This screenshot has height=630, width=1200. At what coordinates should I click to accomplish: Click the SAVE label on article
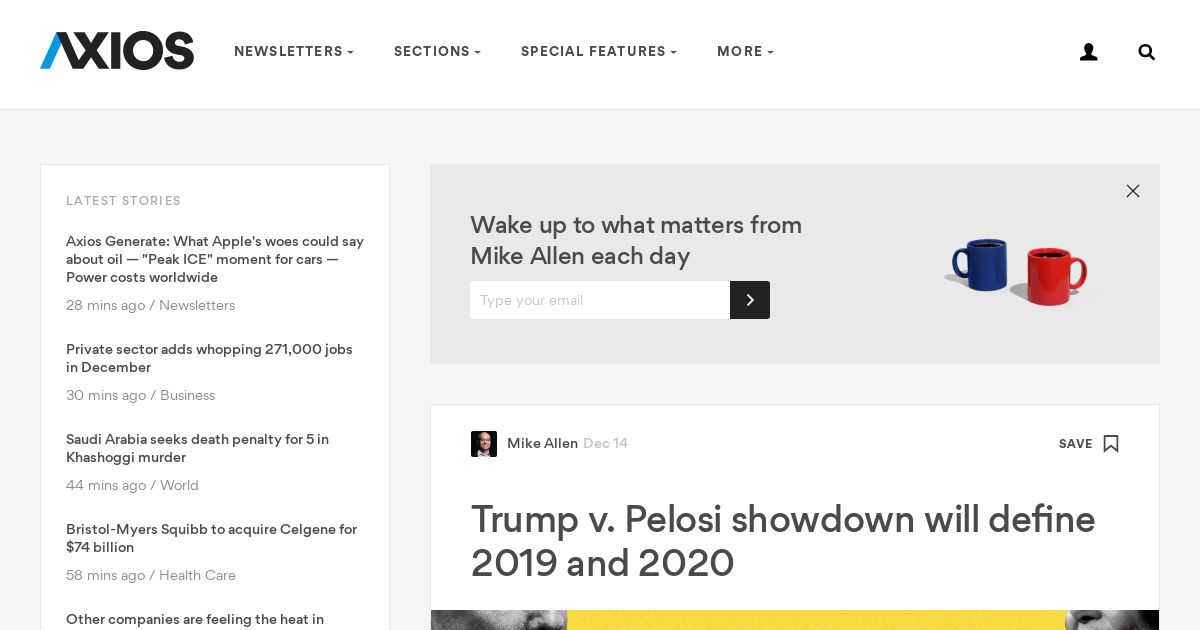click(x=1076, y=444)
